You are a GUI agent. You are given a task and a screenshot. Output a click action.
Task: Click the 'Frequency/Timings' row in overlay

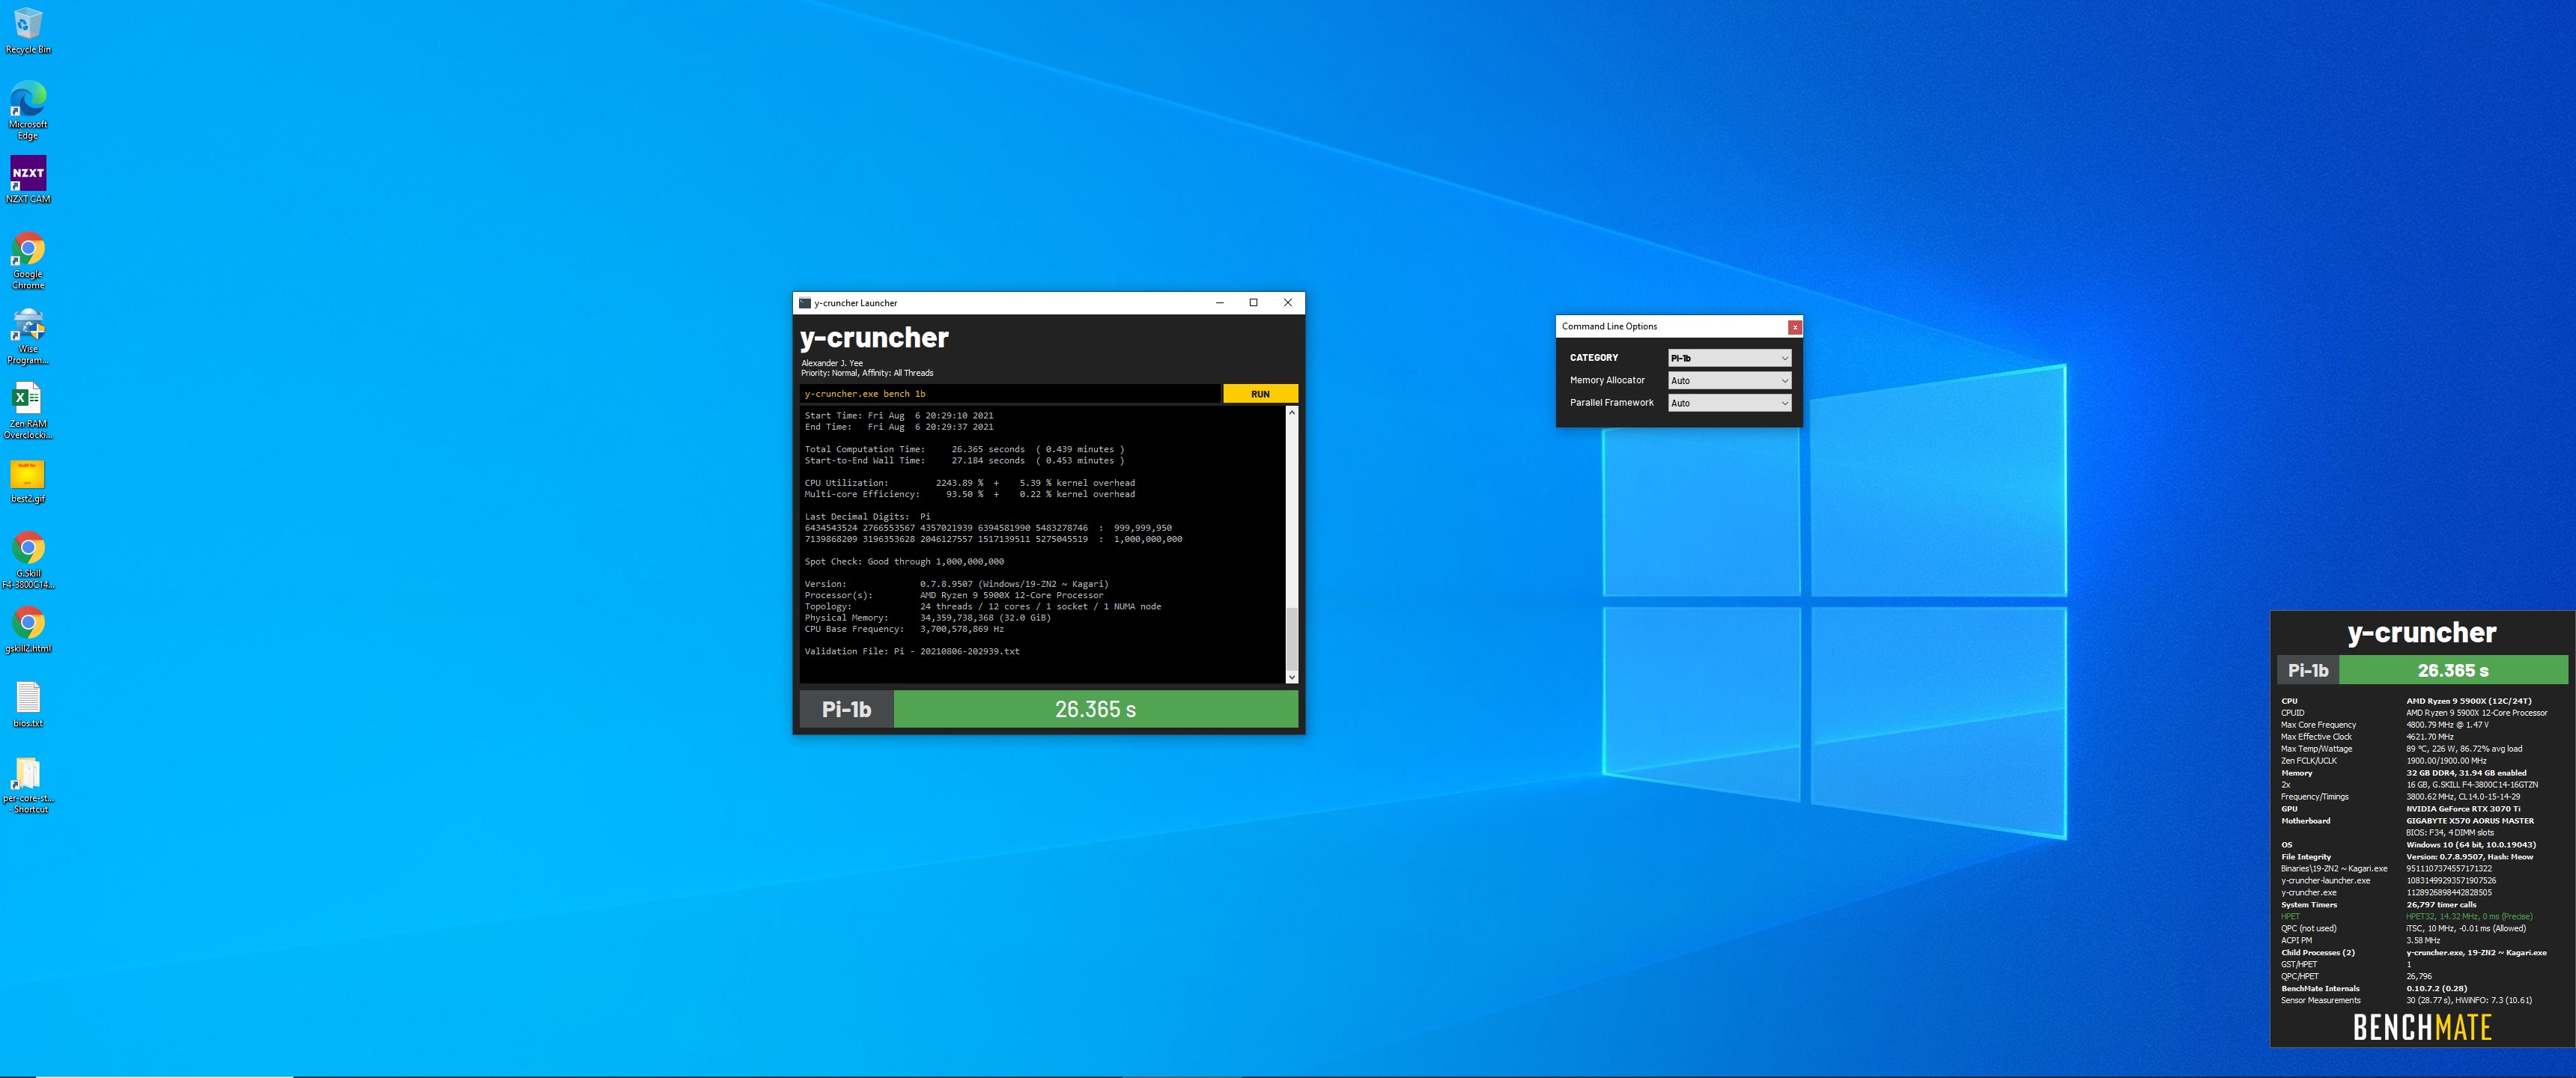point(2421,797)
